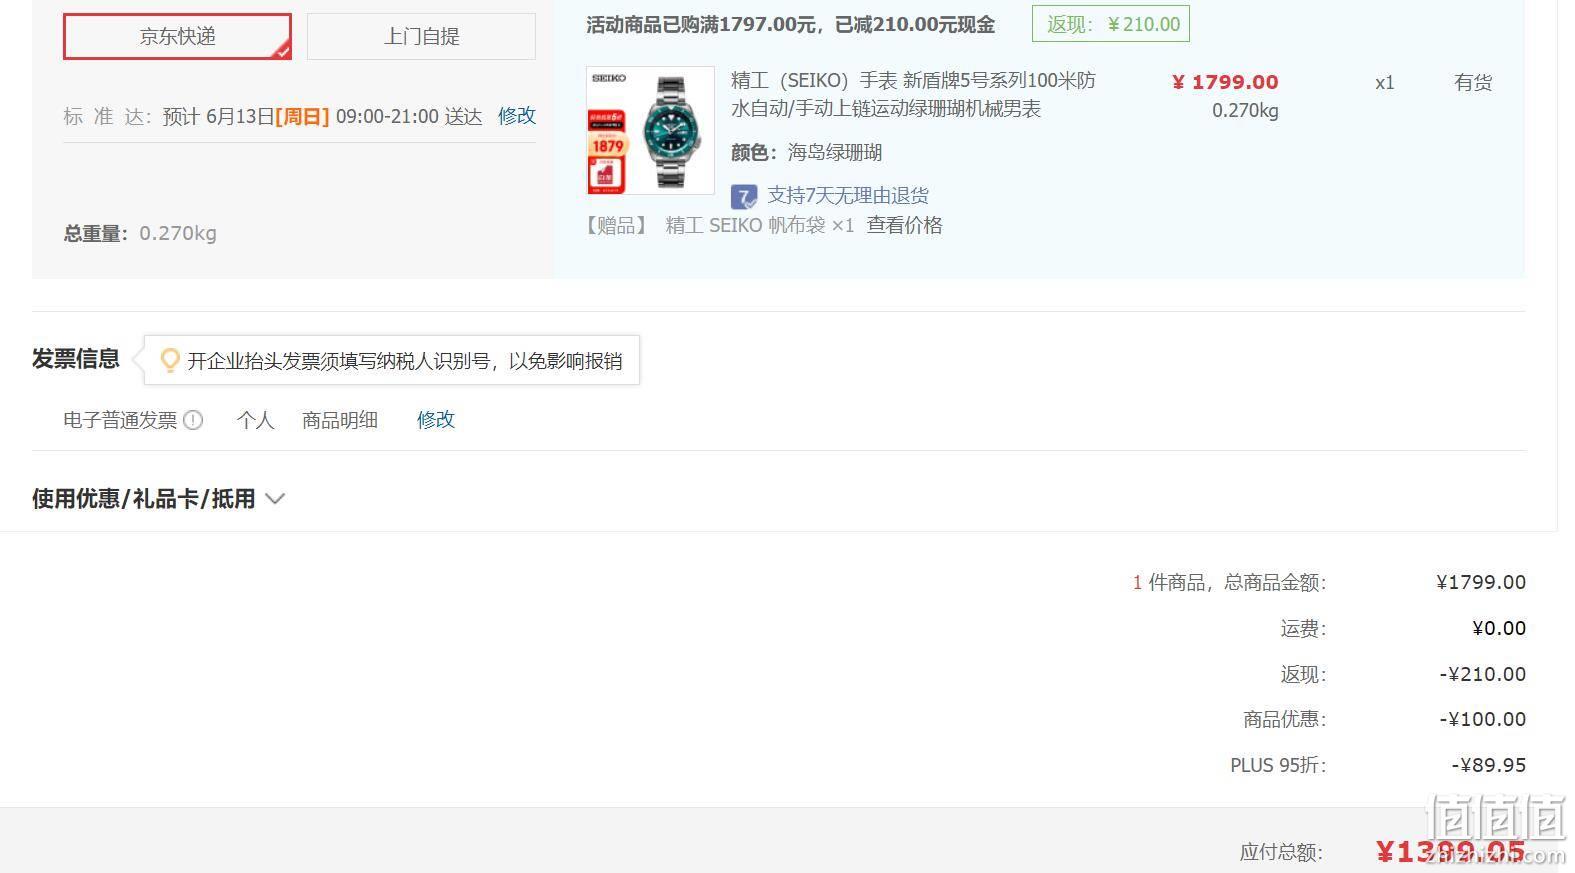Click the 总重量 0.270kg text
This screenshot has height=873, width=1575.
[140, 233]
